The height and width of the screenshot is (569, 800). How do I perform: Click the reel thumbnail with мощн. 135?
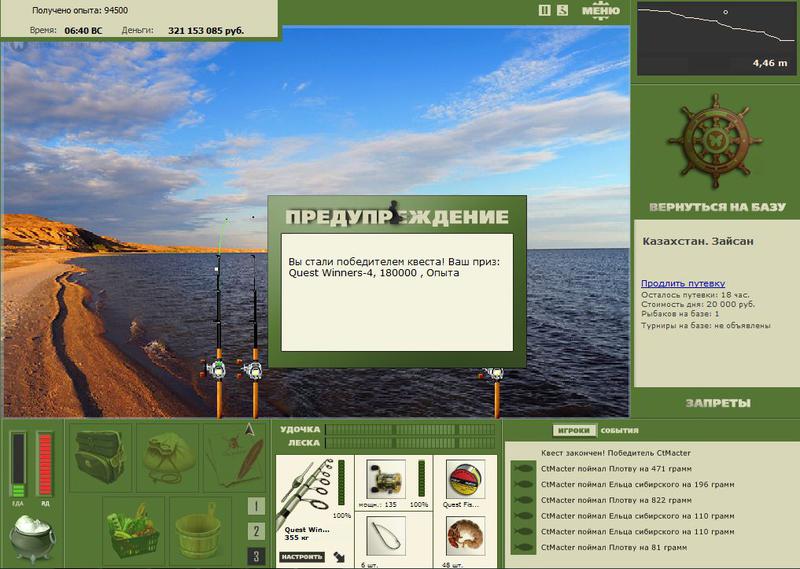coord(386,478)
